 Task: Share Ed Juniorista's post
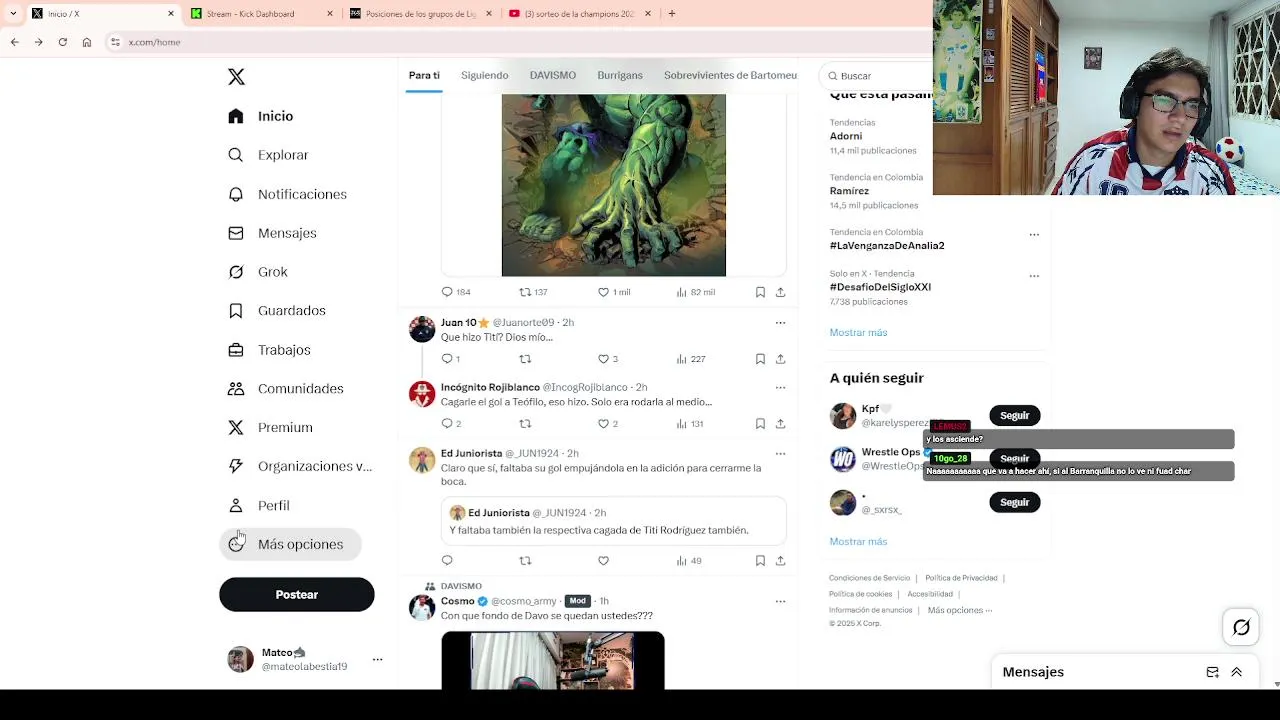[780, 561]
